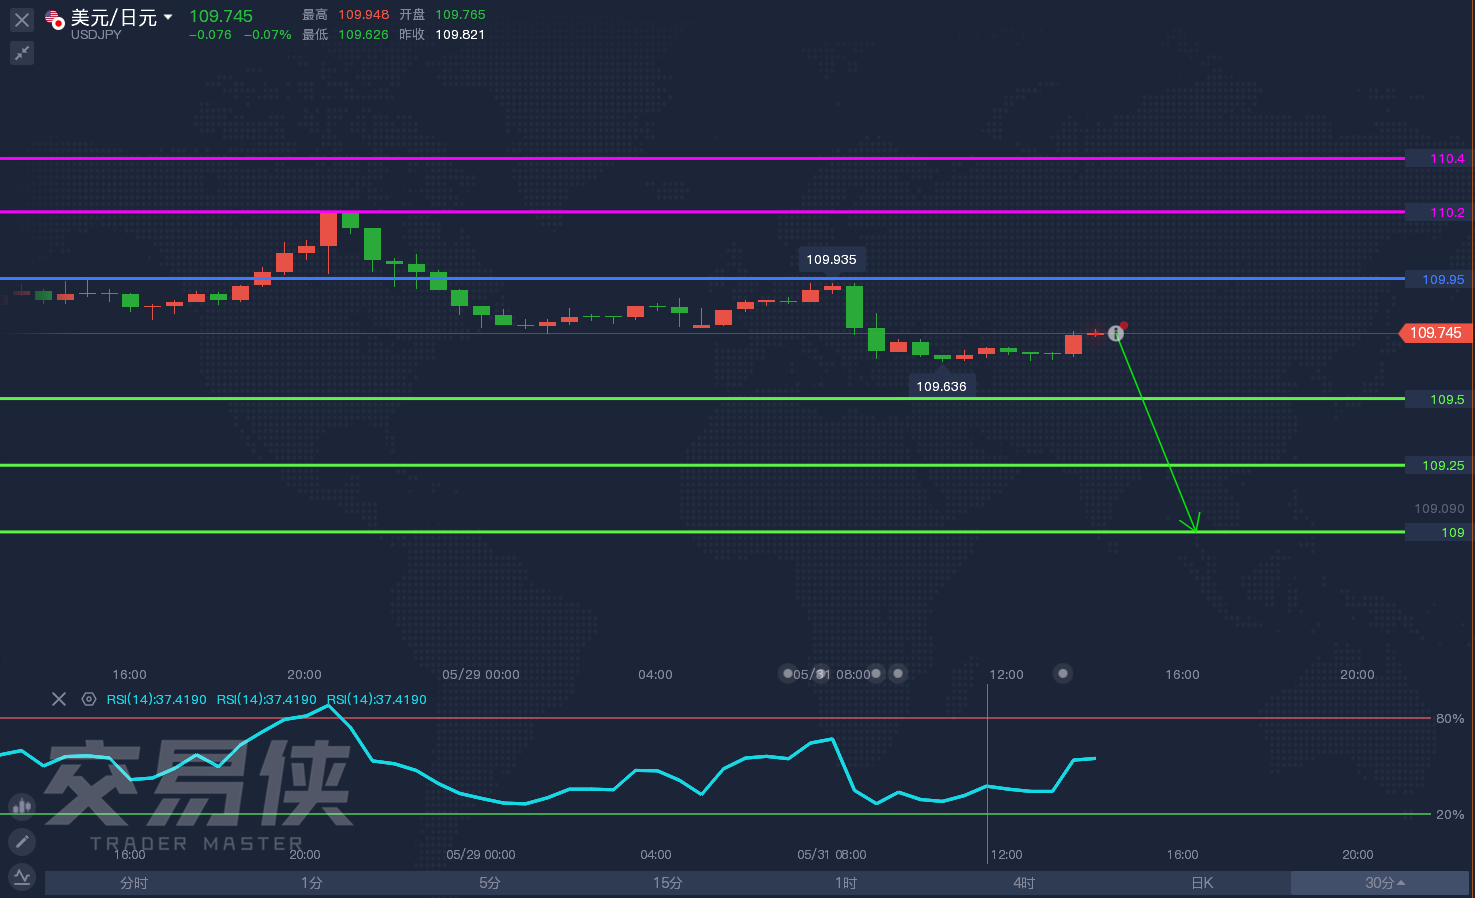
Task: Open the USDJPY symbol dropdown arrow
Action: 168,17
